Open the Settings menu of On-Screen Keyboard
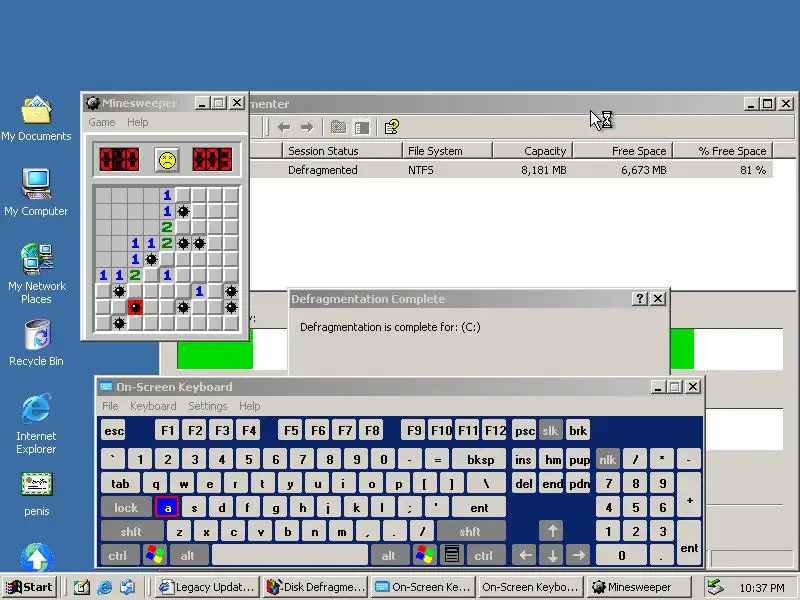Screen dimensions: 800x600 [208, 406]
